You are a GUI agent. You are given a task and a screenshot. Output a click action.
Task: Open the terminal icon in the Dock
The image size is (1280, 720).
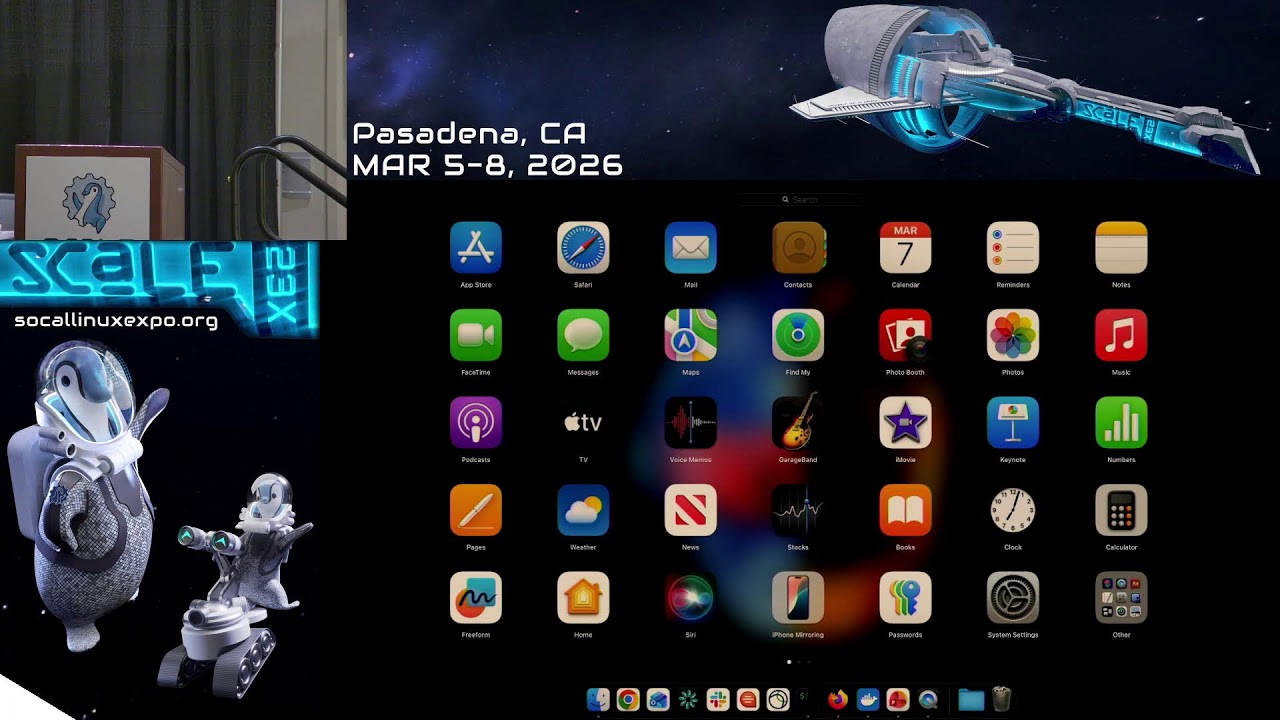pos(806,698)
